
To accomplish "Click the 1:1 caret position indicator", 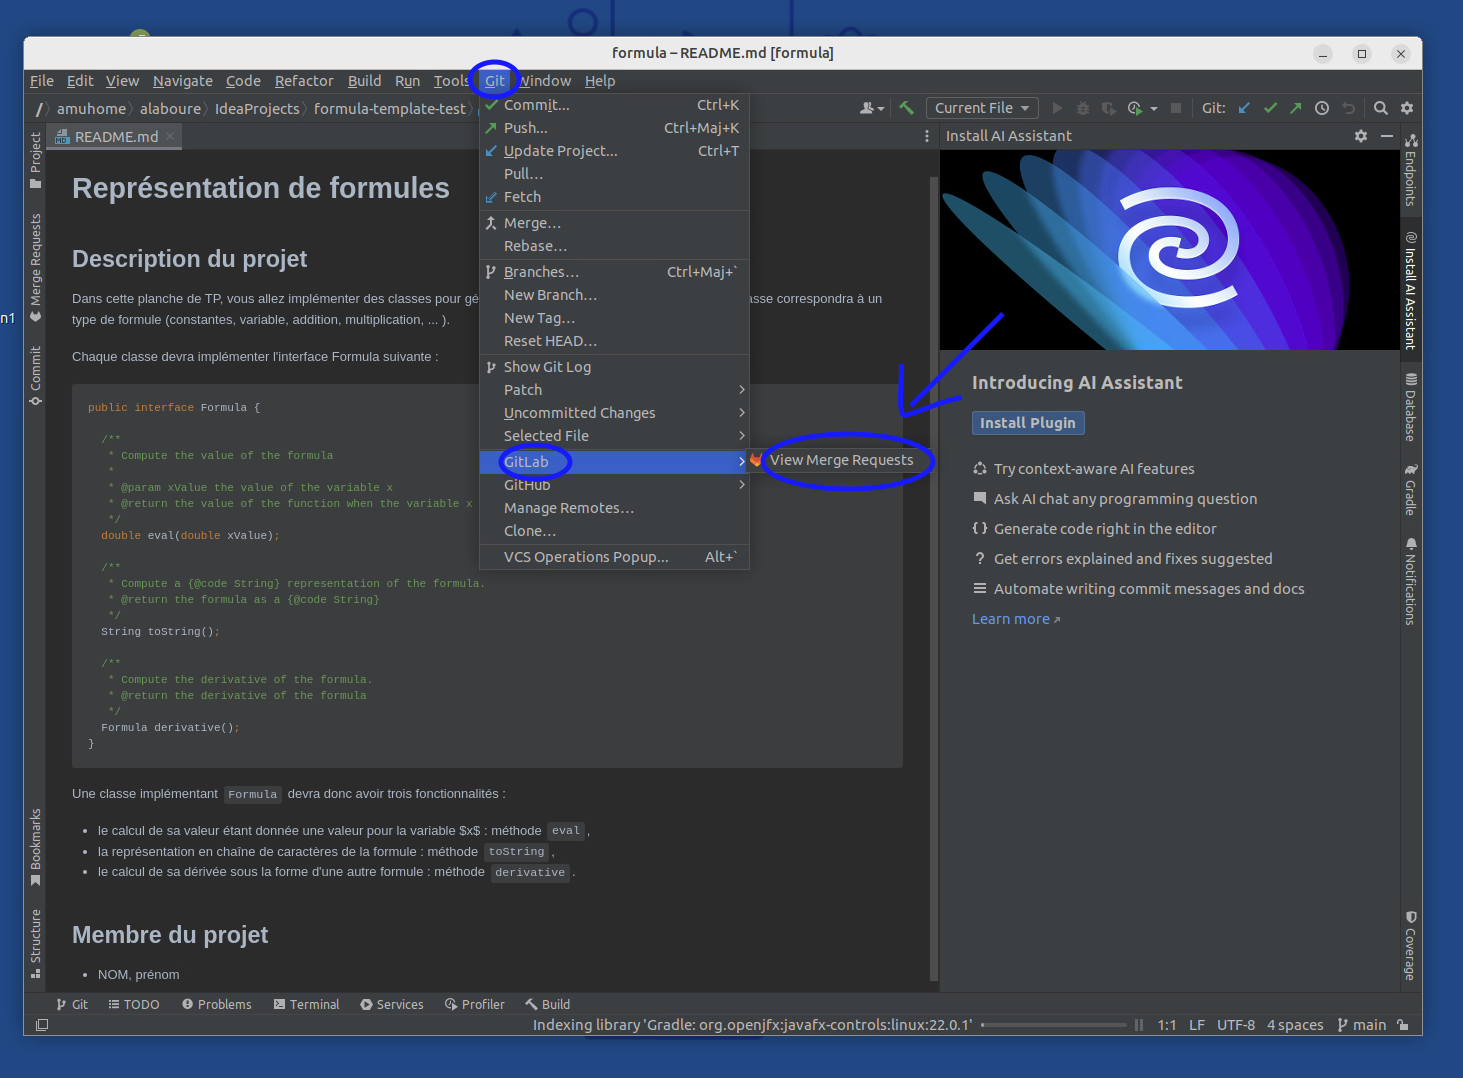I will click(1167, 1025).
